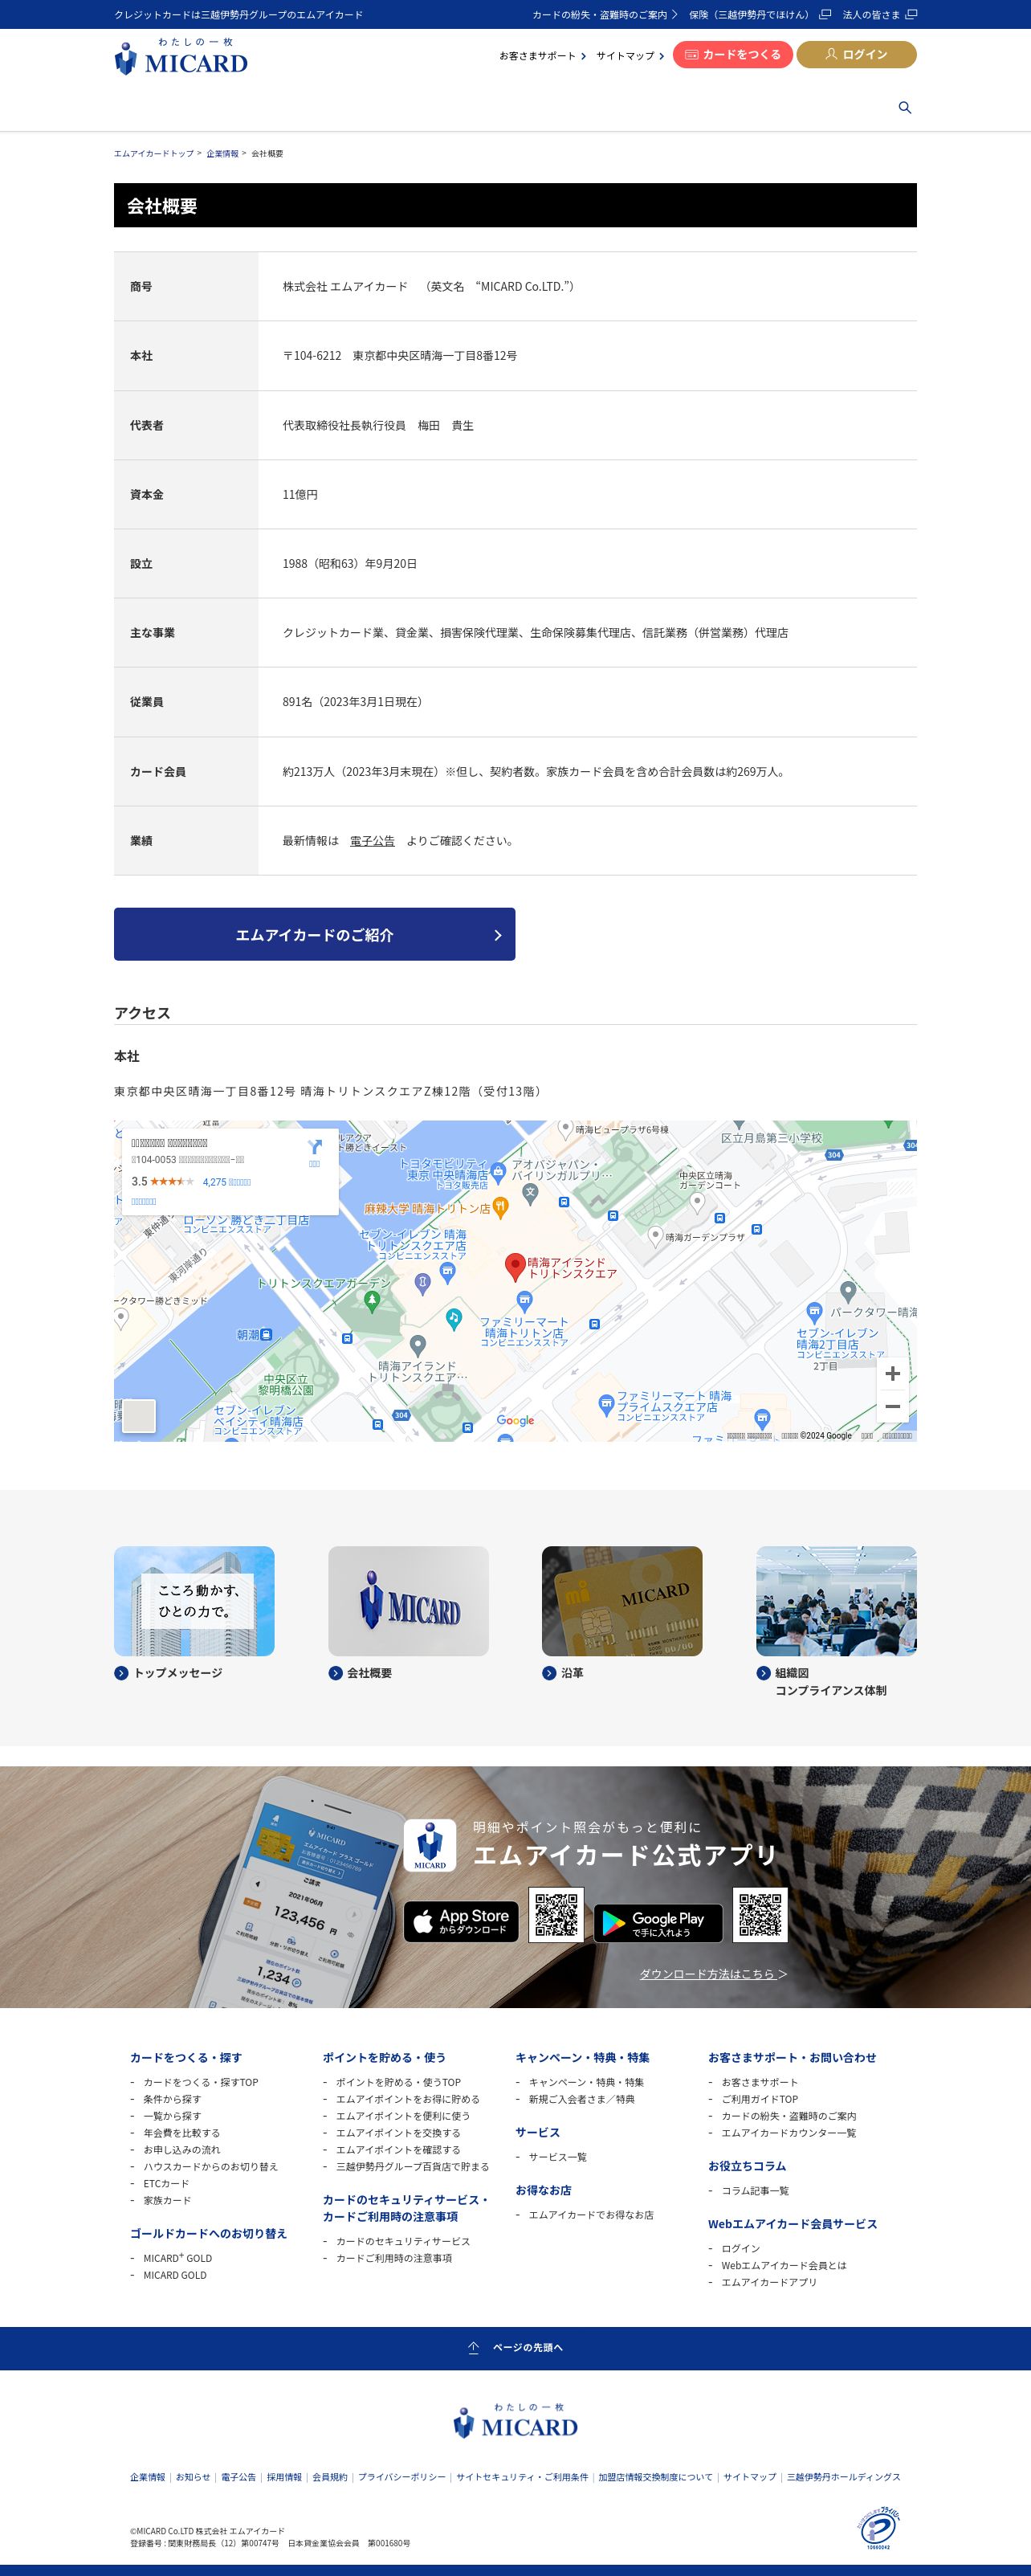Open コラム記事一覧 footer link
This screenshot has width=1031, height=2576.
pos(755,2191)
